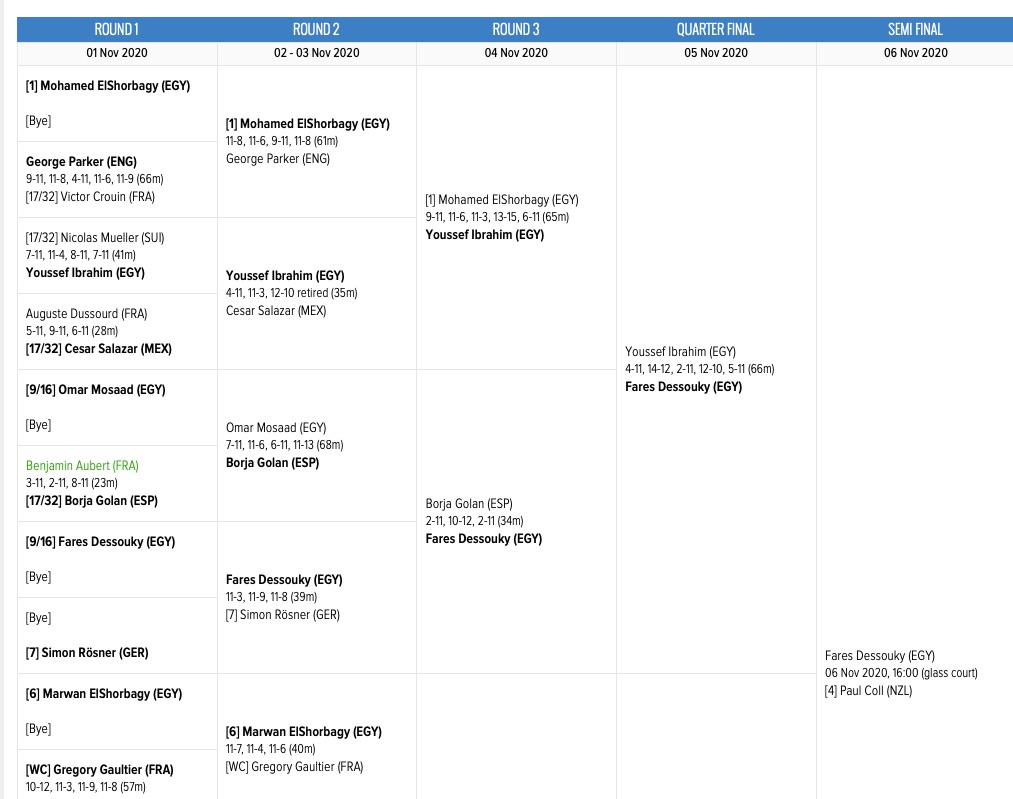Click George Parker (ENG) in Round 1
Screen dimensions: 1013x799
click(x=81, y=162)
